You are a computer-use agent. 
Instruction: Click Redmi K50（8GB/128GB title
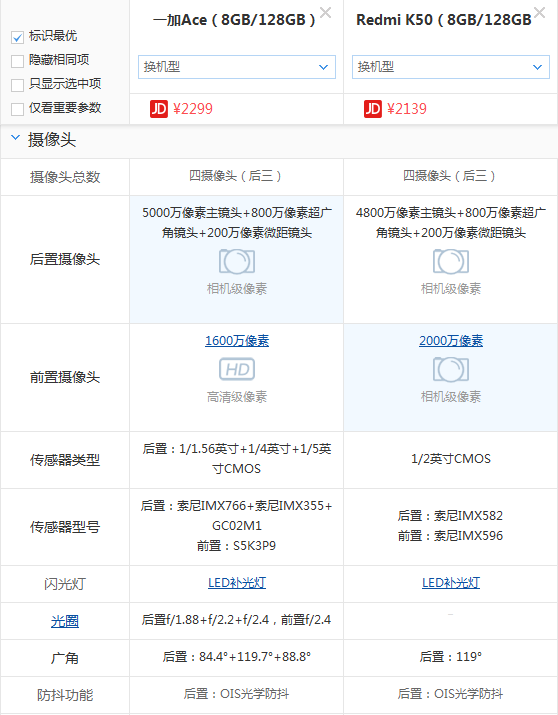point(444,20)
